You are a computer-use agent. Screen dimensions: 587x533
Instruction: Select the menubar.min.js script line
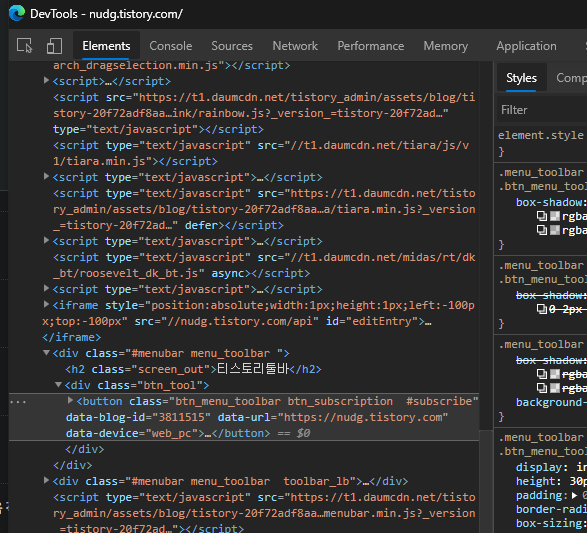tap(264, 513)
